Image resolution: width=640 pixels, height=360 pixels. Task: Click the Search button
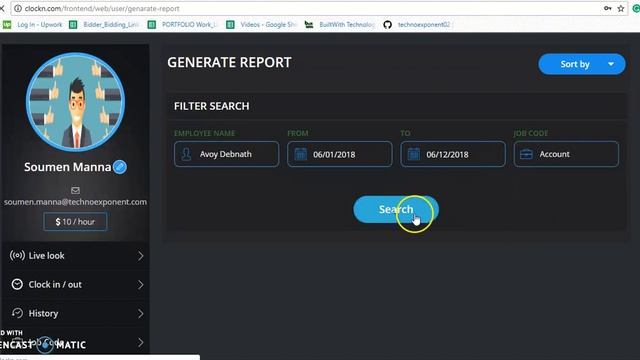point(396,209)
